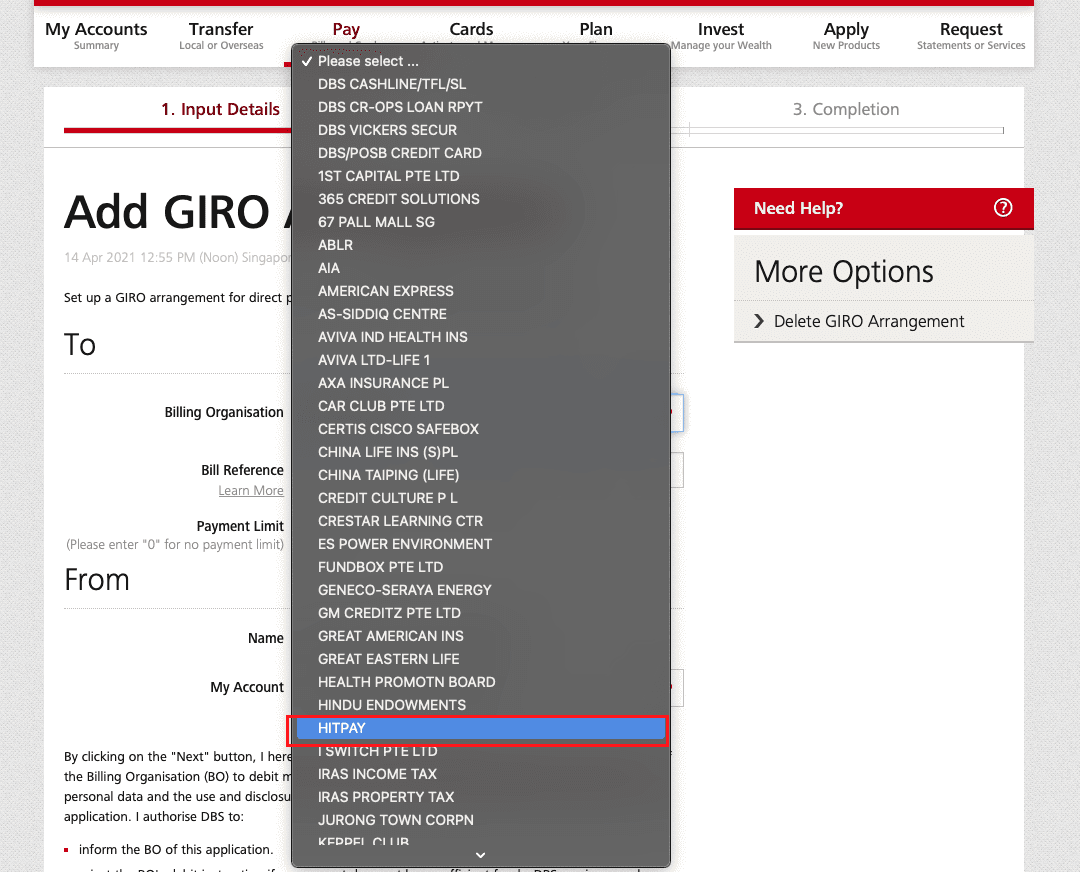Select IRAS PROPERTY TAX
Viewport: 1080px width, 872px height.
(481, 797)
